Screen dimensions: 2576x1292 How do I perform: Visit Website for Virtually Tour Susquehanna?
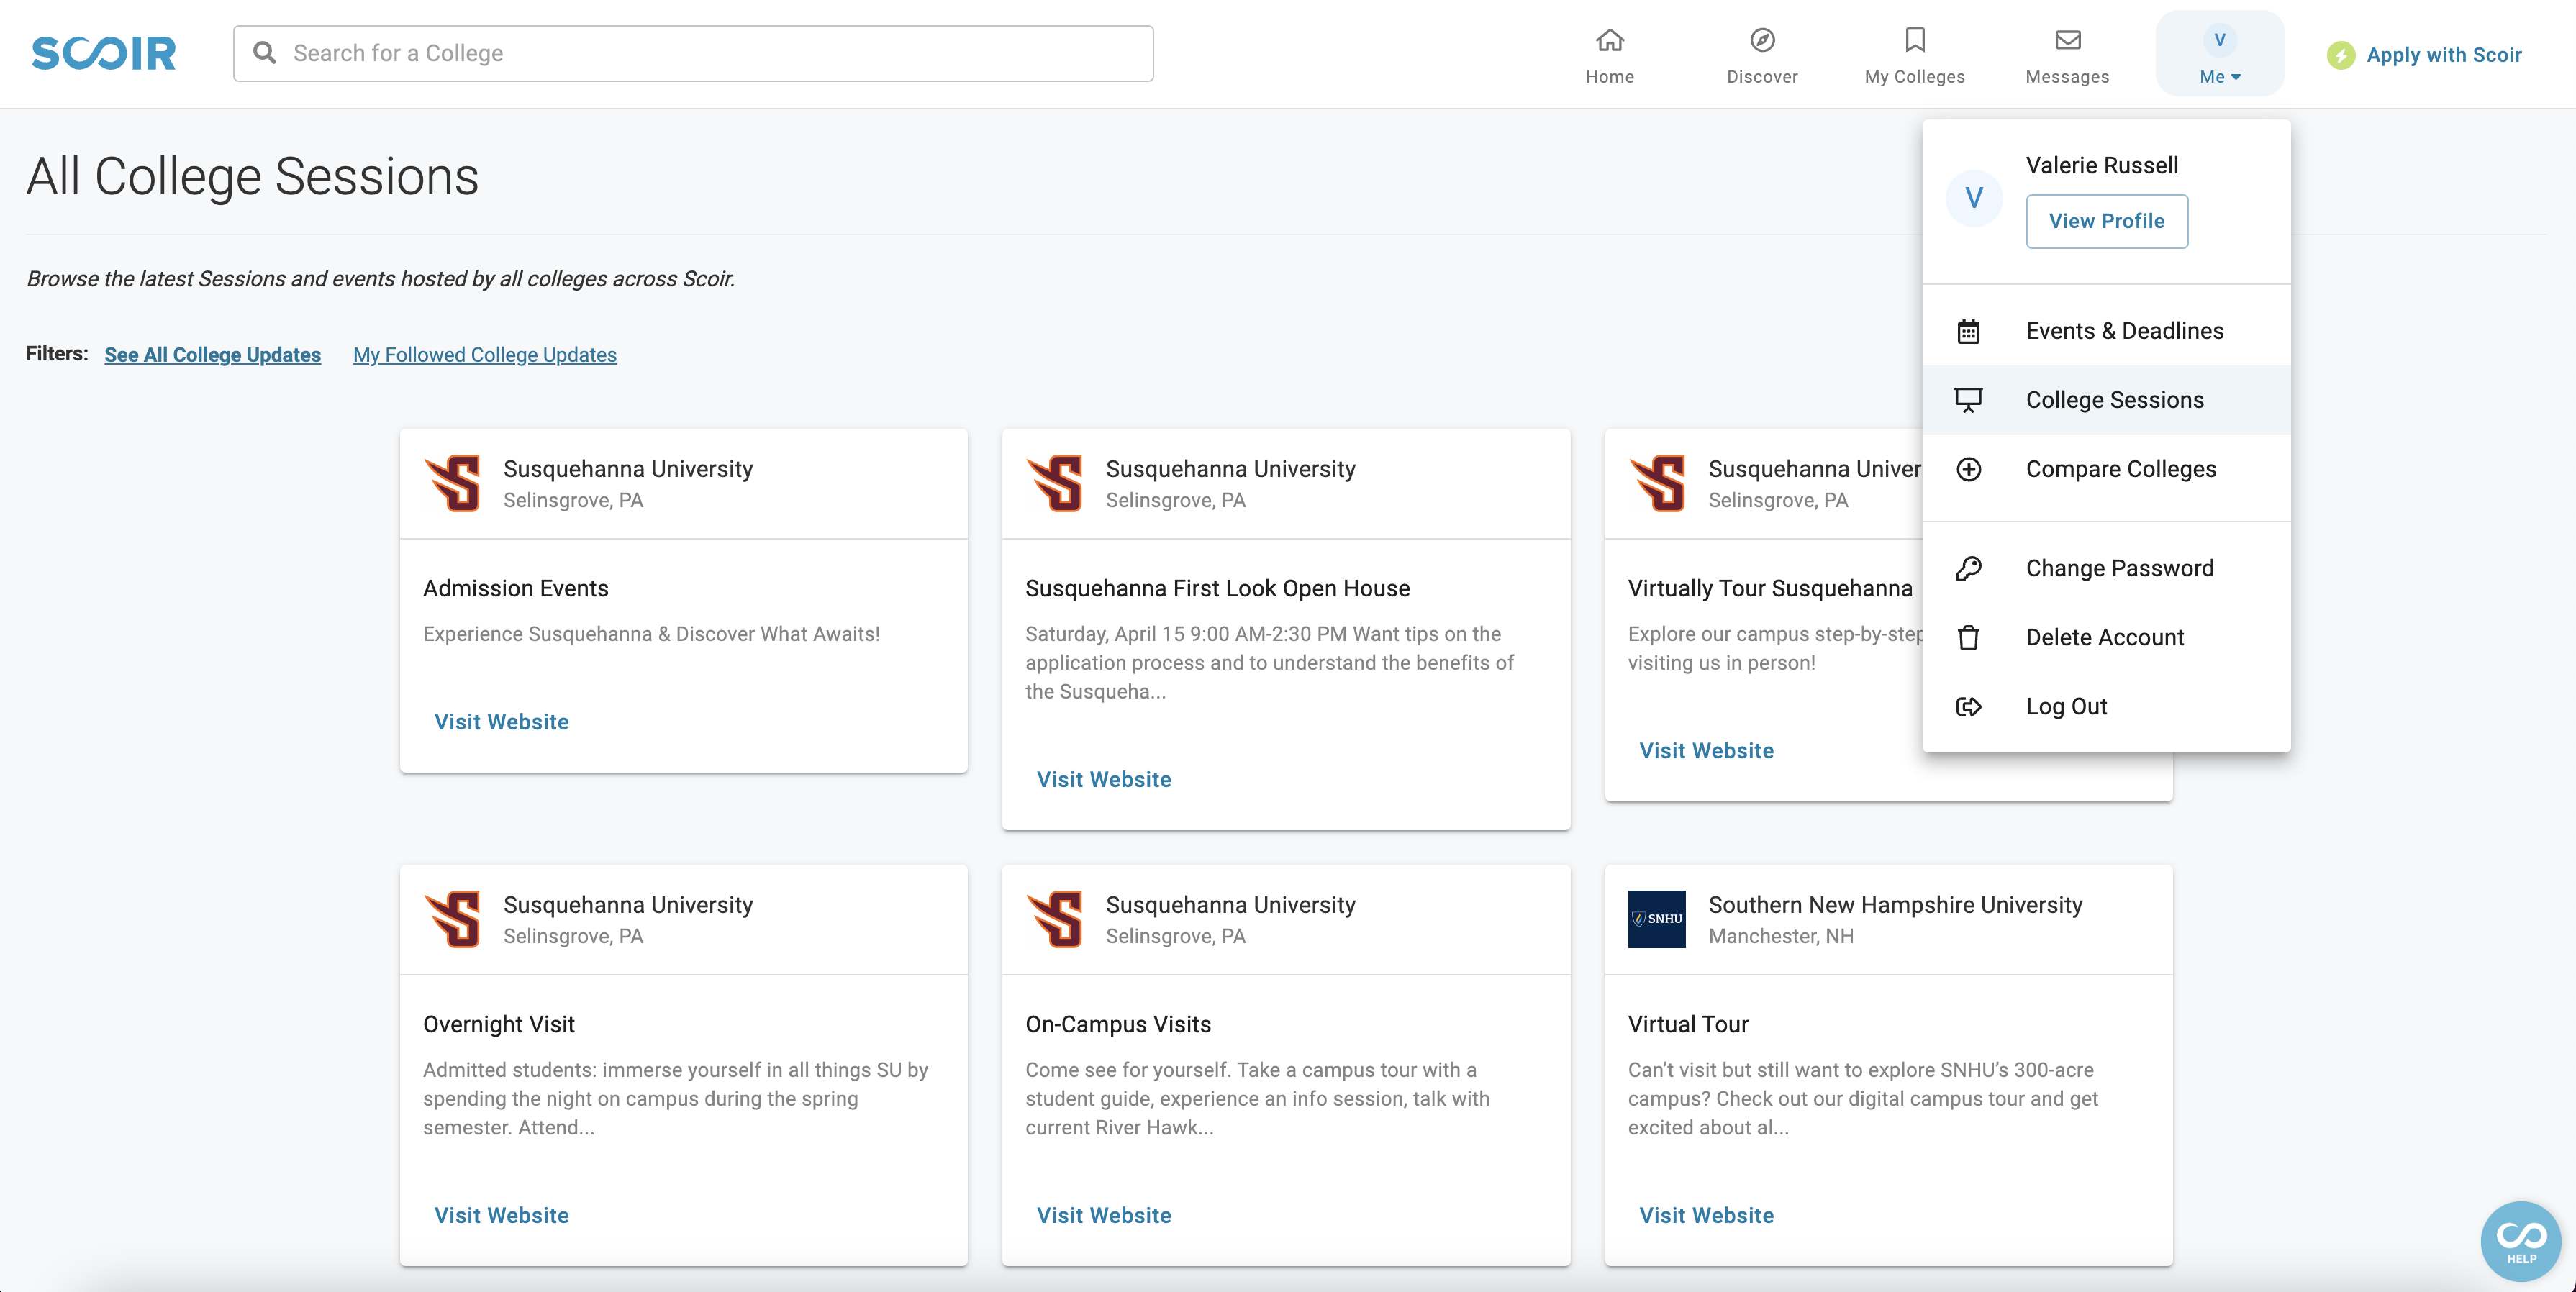pos(1706,751)
